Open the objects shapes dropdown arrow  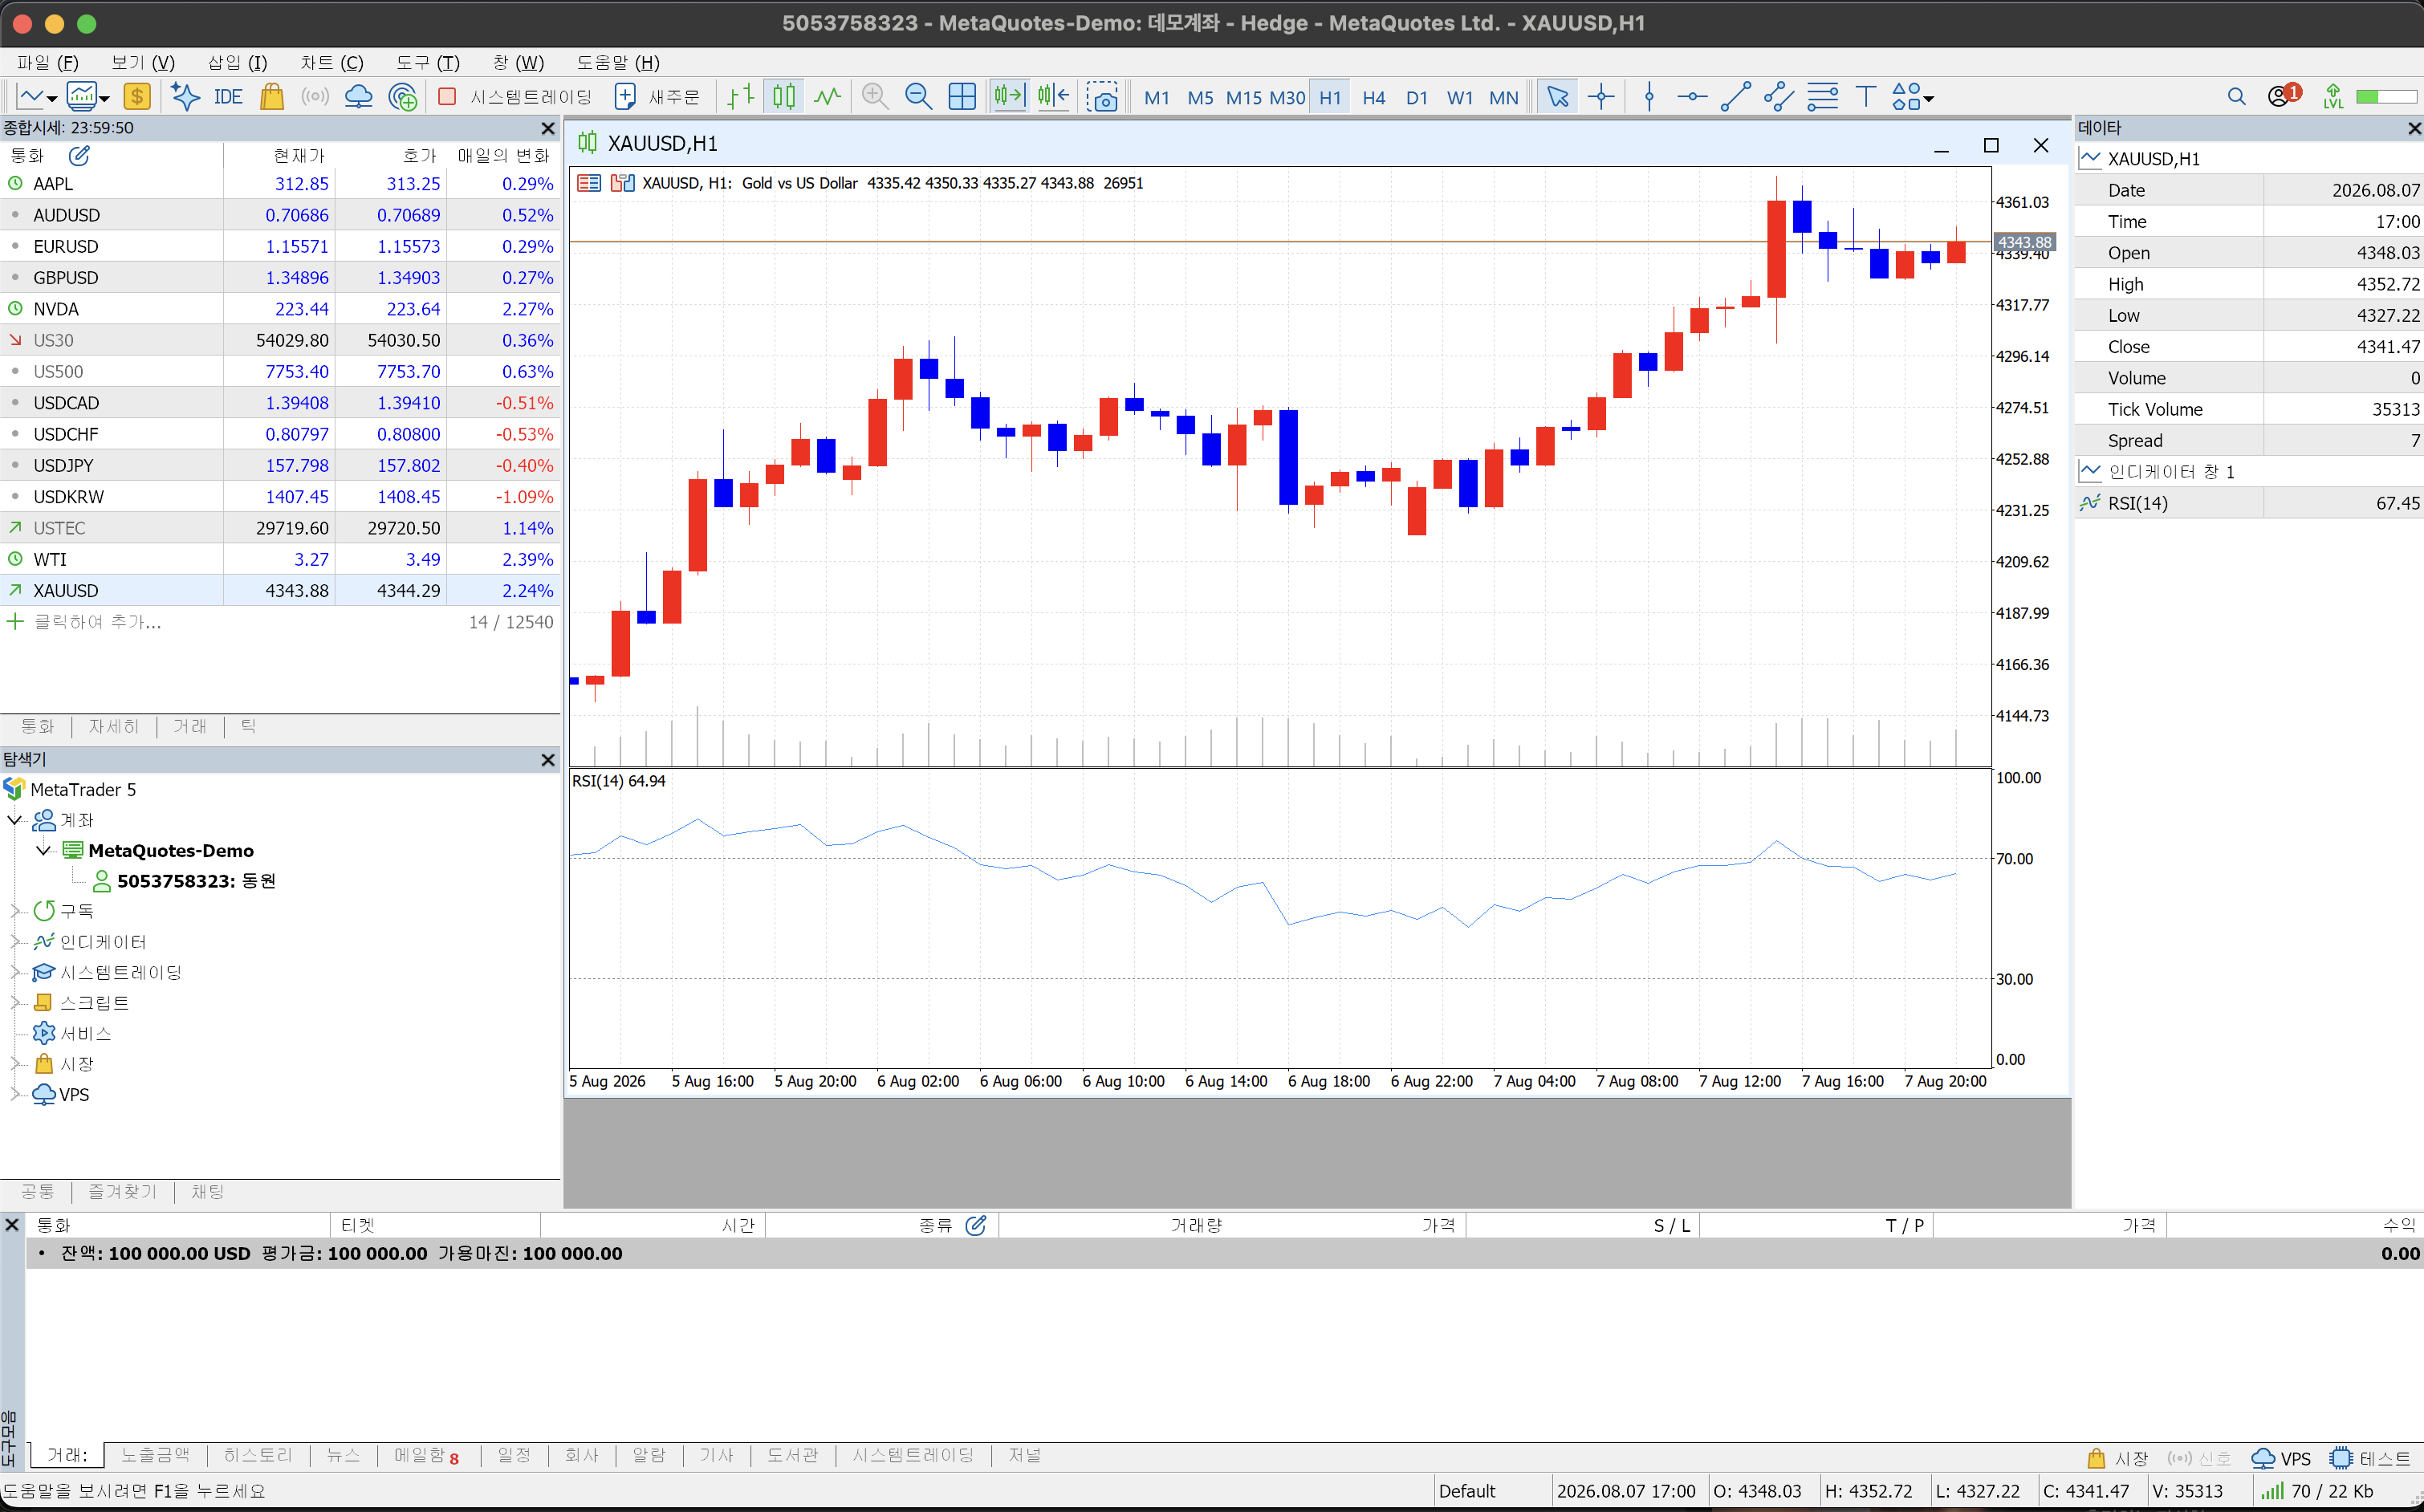tap(1929, 99)
